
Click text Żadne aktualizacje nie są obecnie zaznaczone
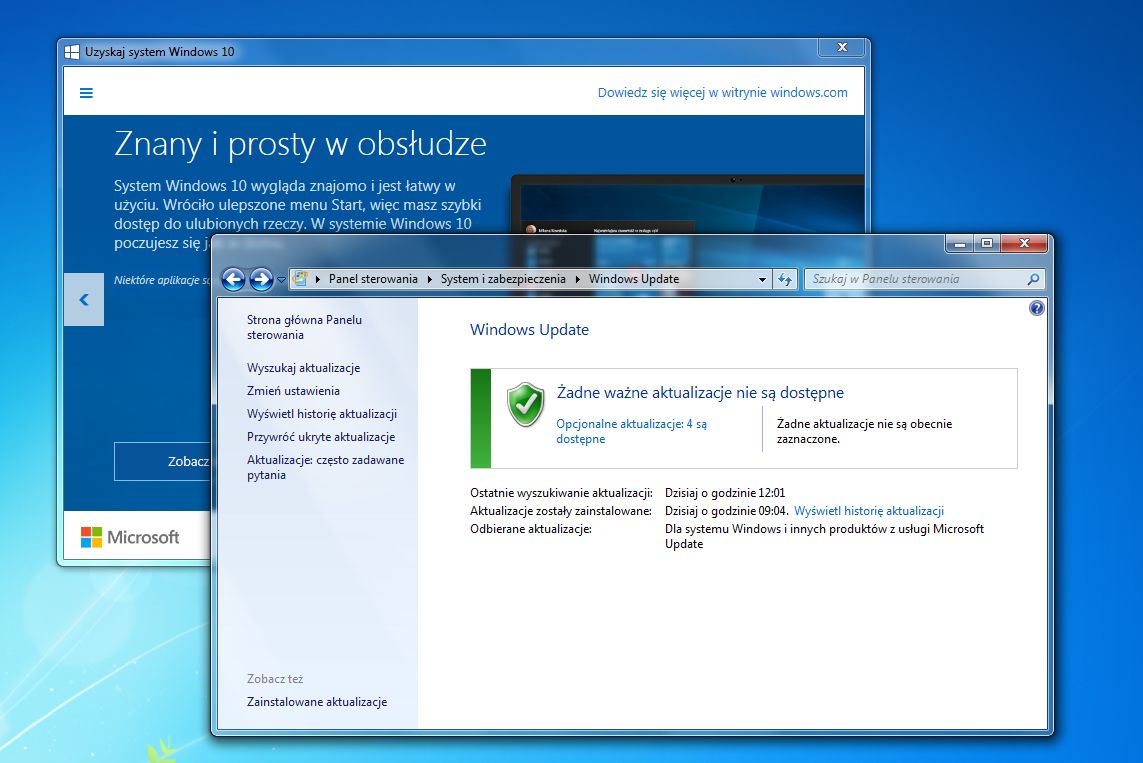[864, 431]
